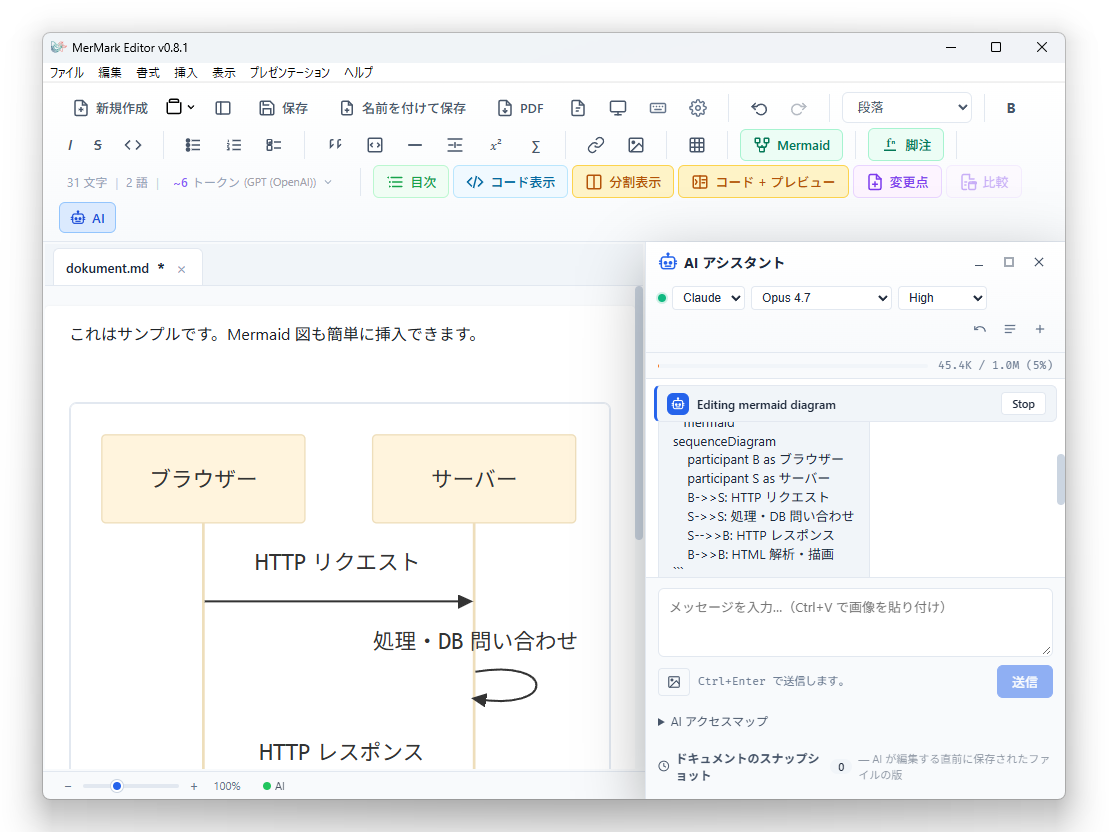Stop the mermaid diagram editing

[1023, 404]
